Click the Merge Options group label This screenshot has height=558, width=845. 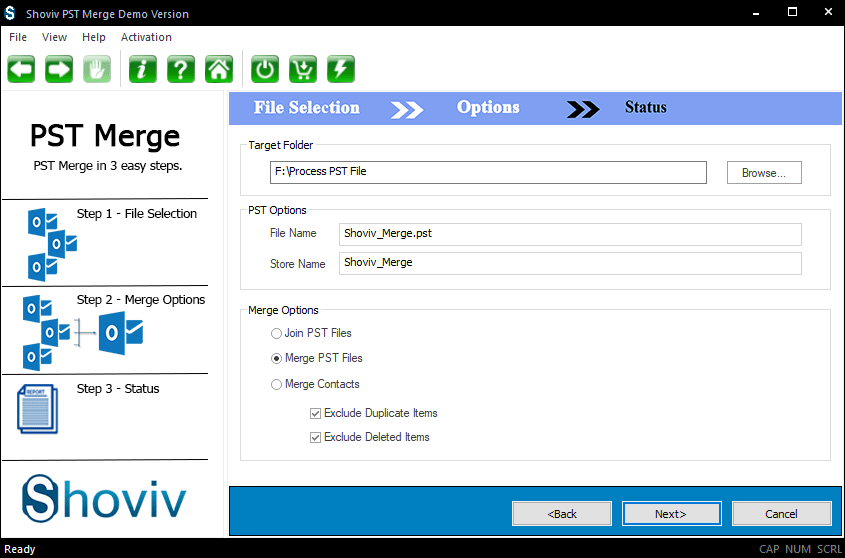click(x=283, y=311)
